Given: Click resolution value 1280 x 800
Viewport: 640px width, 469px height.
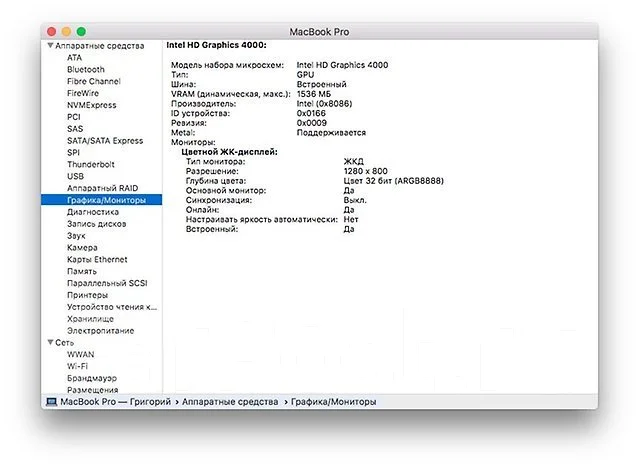Looking at the screenshot, I should click(365, 171).
